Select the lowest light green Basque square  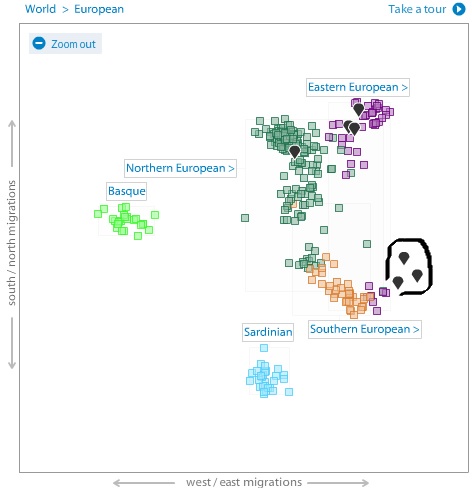tap(138, 236)
